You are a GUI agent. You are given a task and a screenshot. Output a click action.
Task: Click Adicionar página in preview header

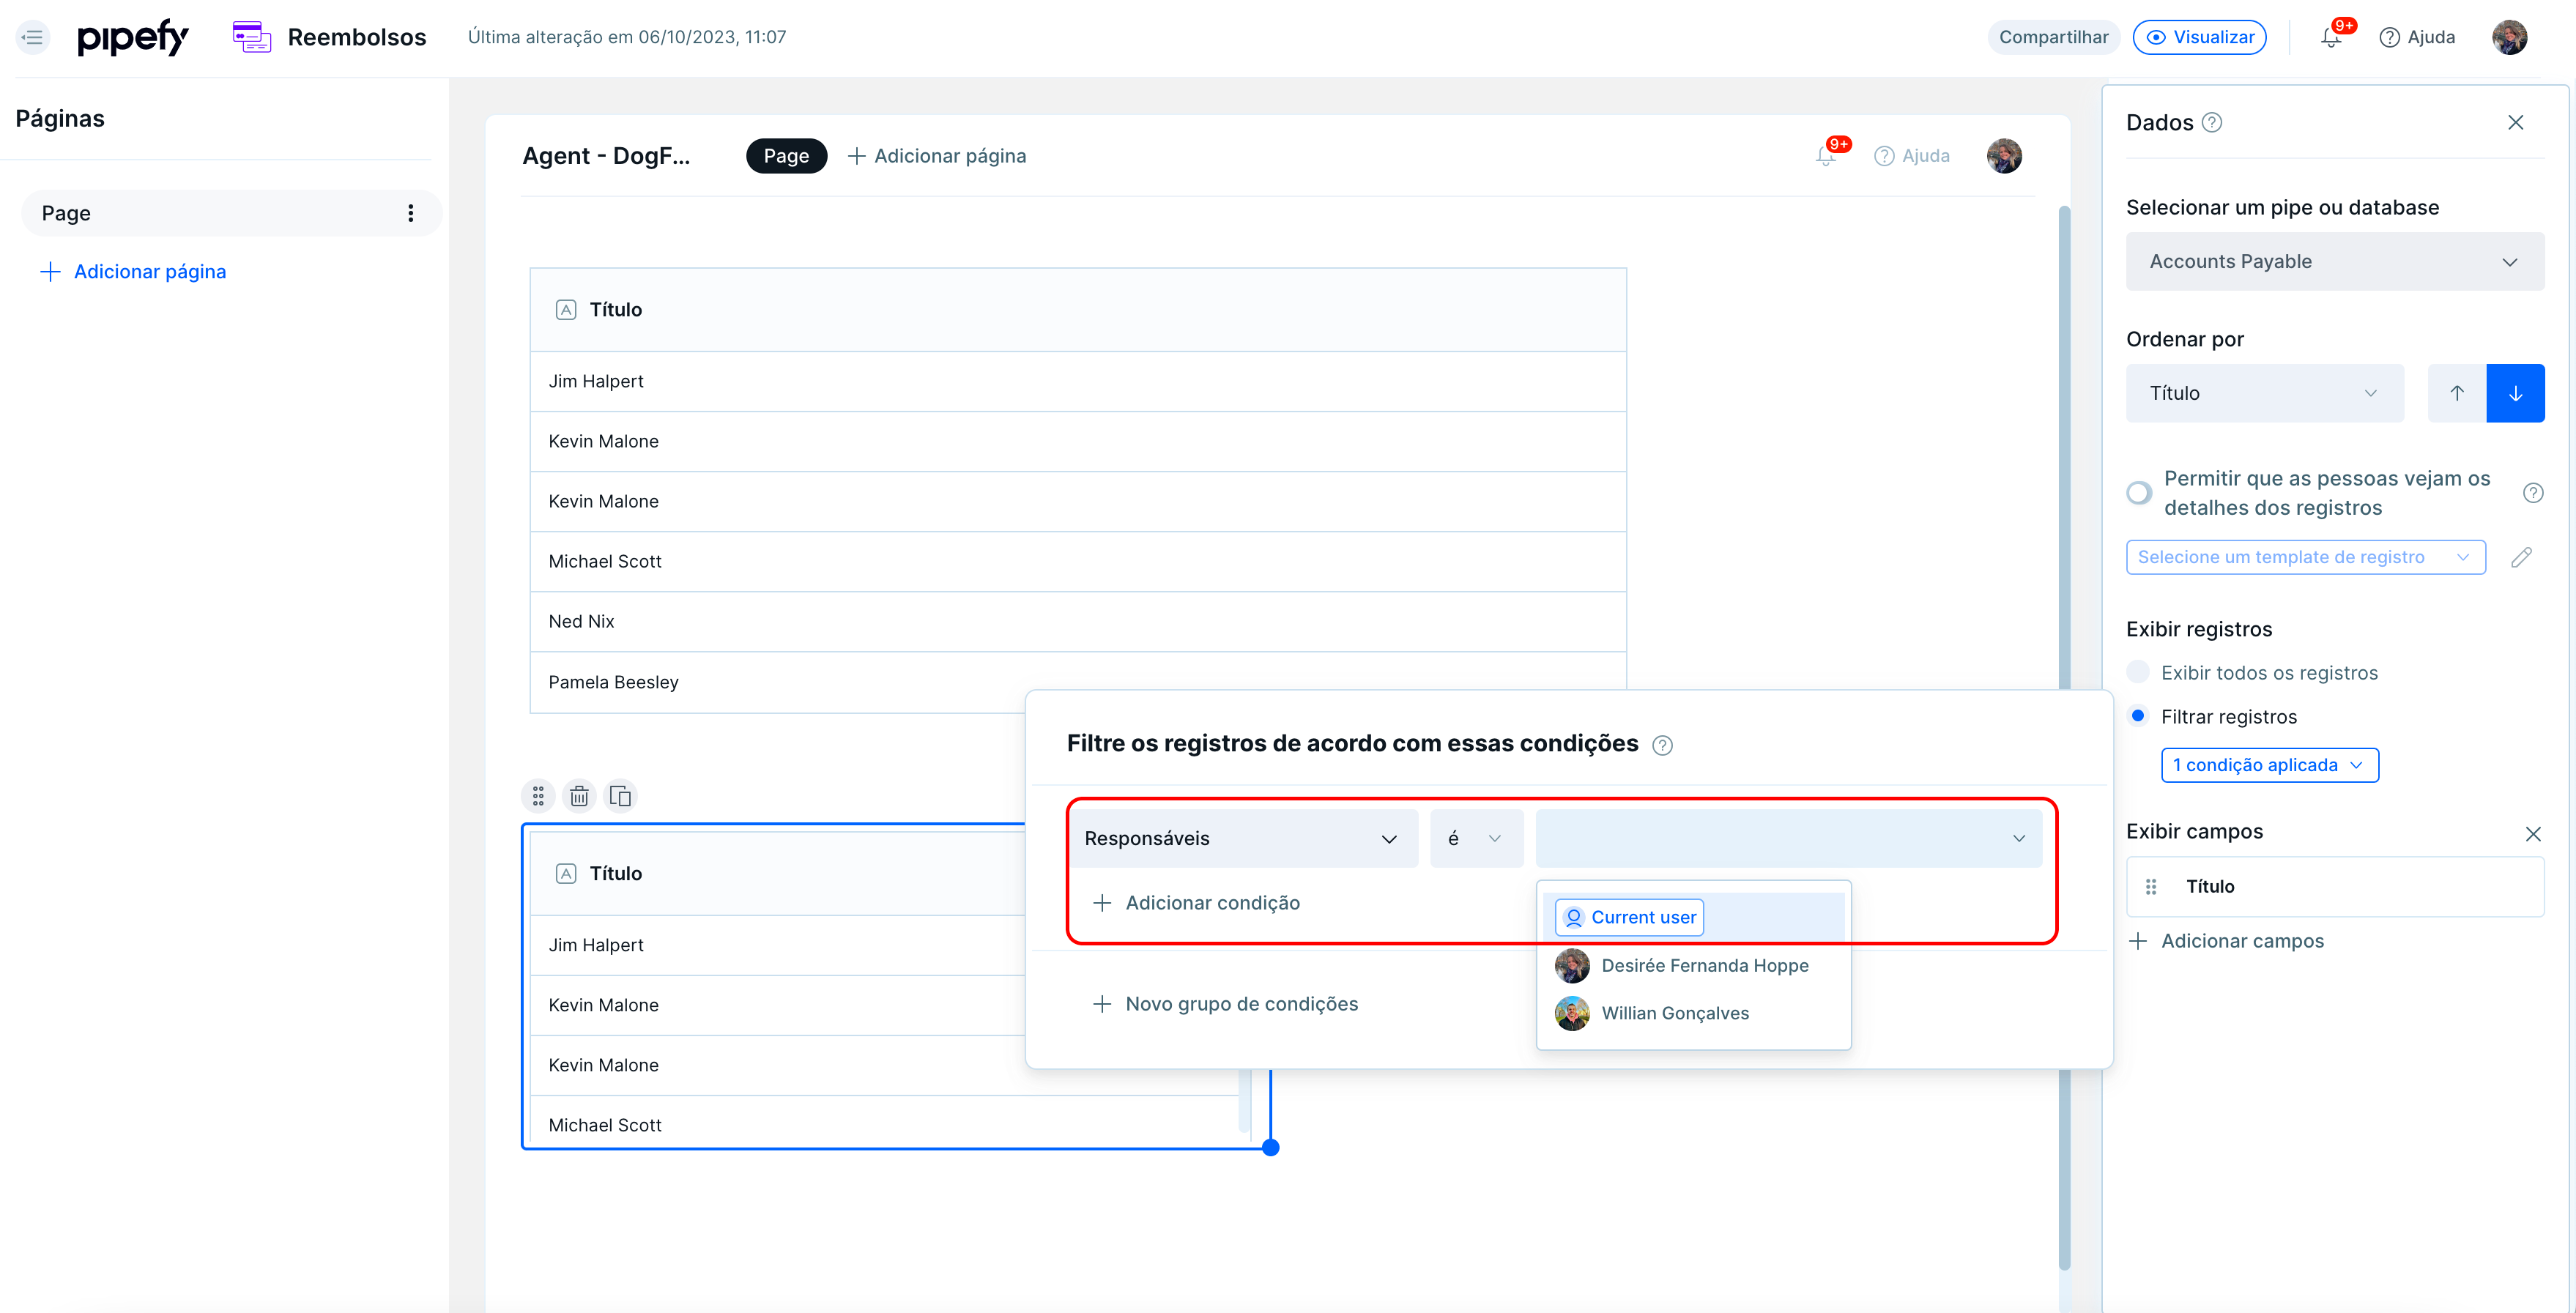[936, 155]
